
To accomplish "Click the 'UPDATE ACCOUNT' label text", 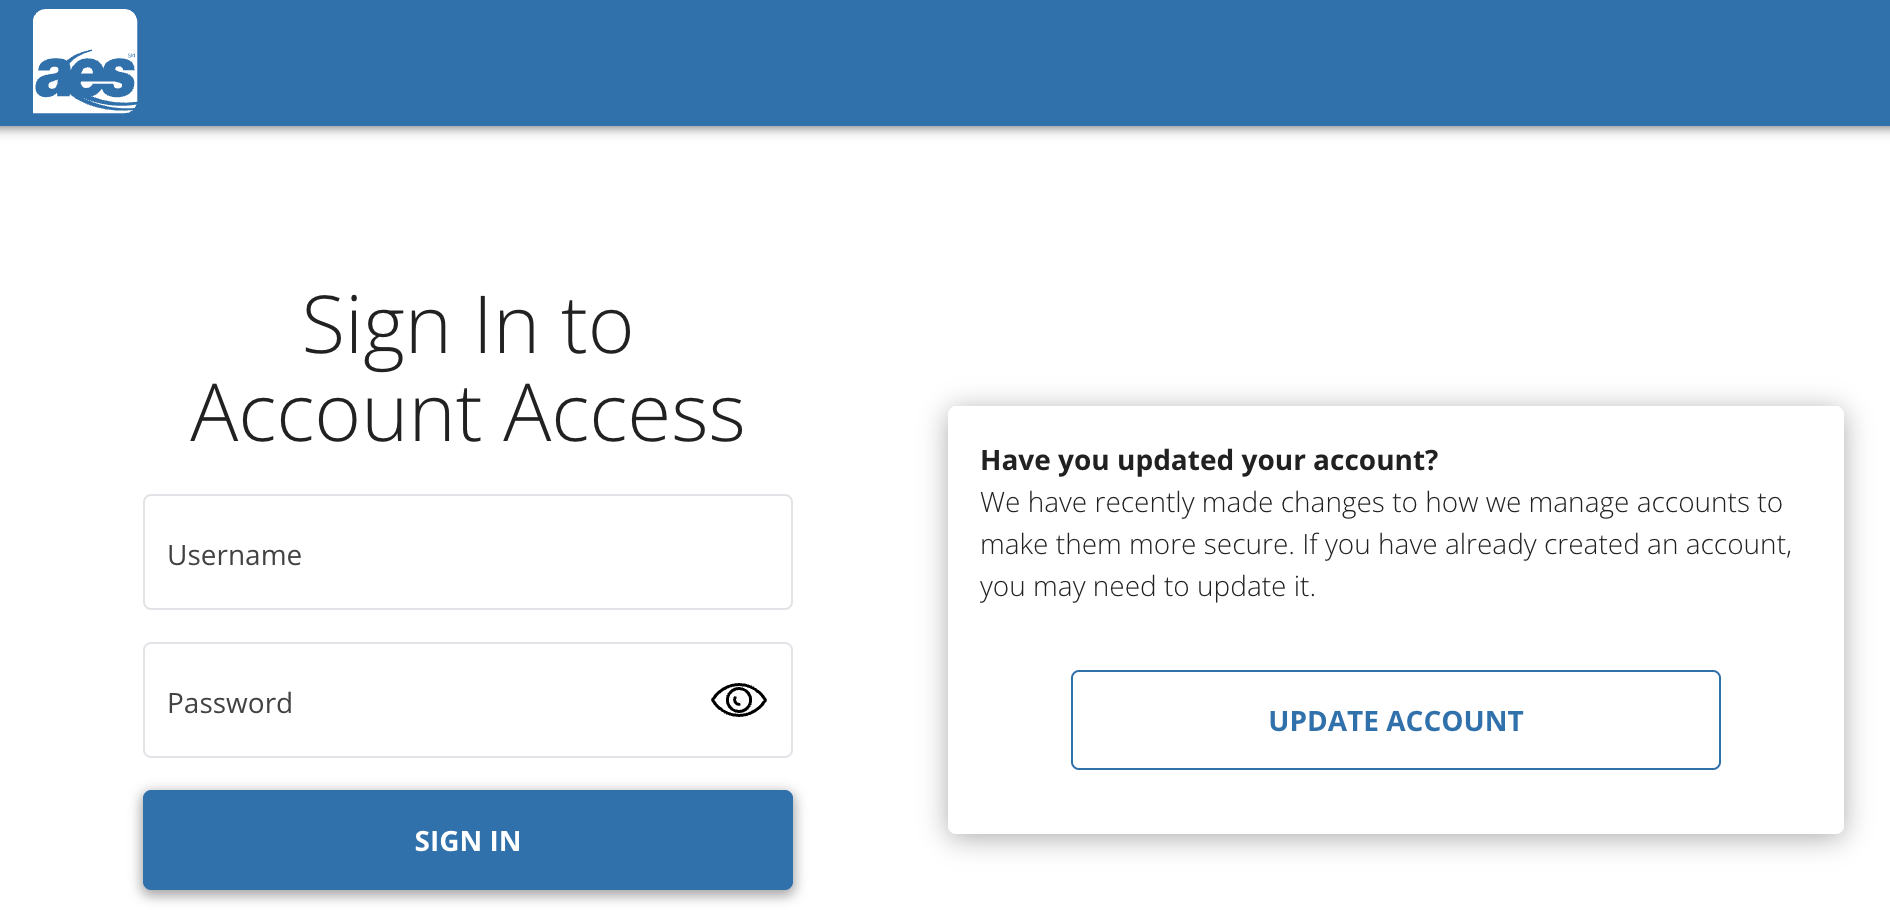I will [x=1396, y=721].
